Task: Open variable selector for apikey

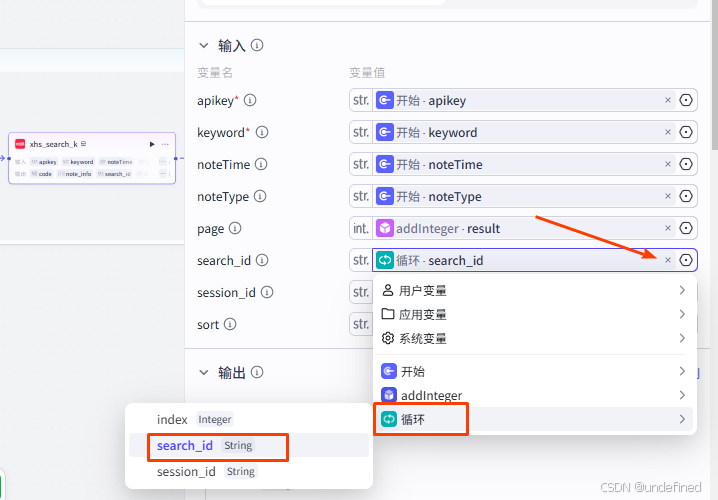Action: point(685,100)
